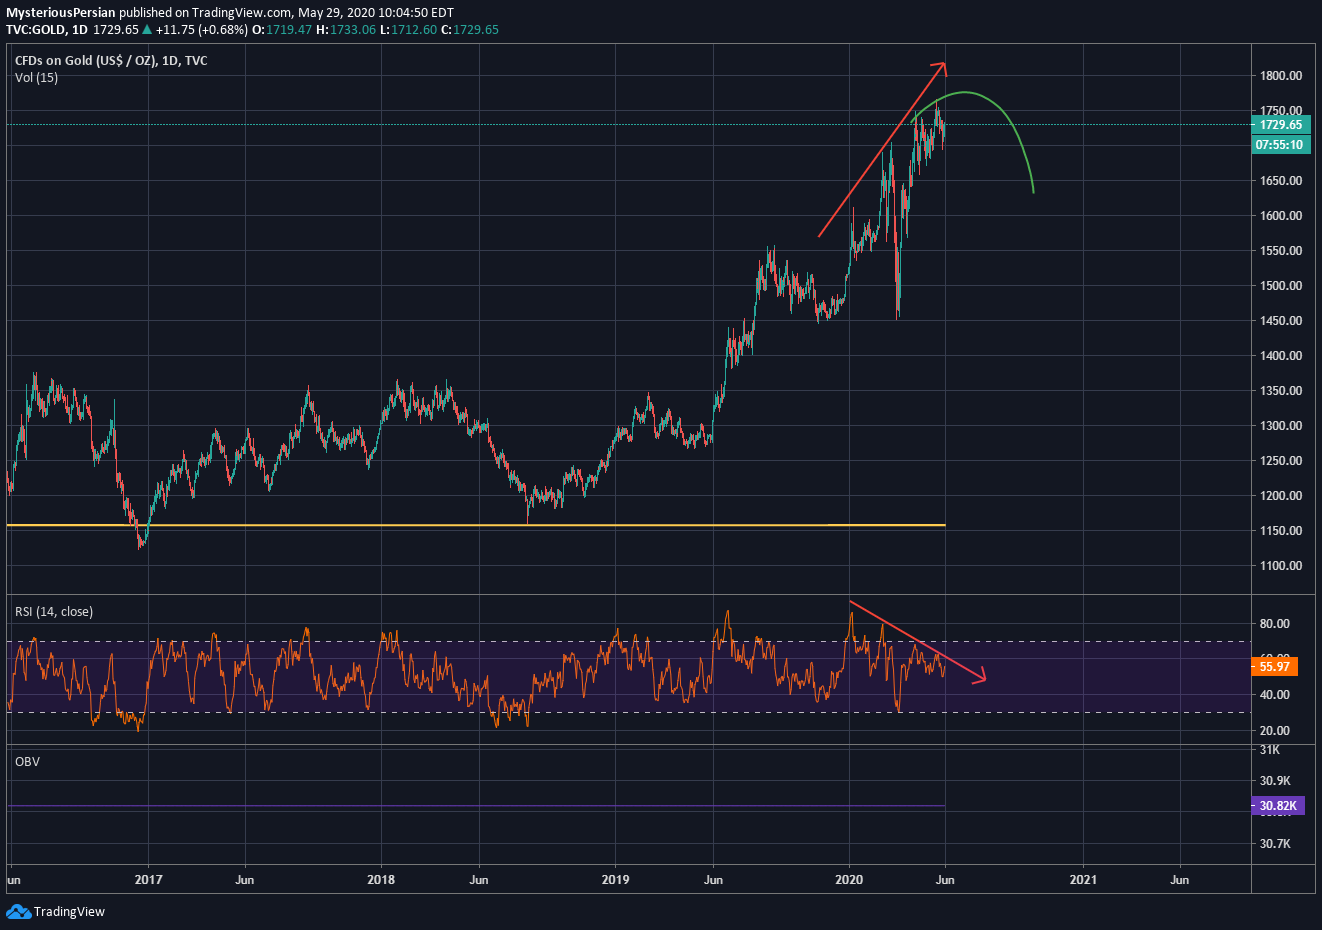Click the TVC:GOLD symbol text
The width and height of the screenshot is (1322, 930).
35,30
